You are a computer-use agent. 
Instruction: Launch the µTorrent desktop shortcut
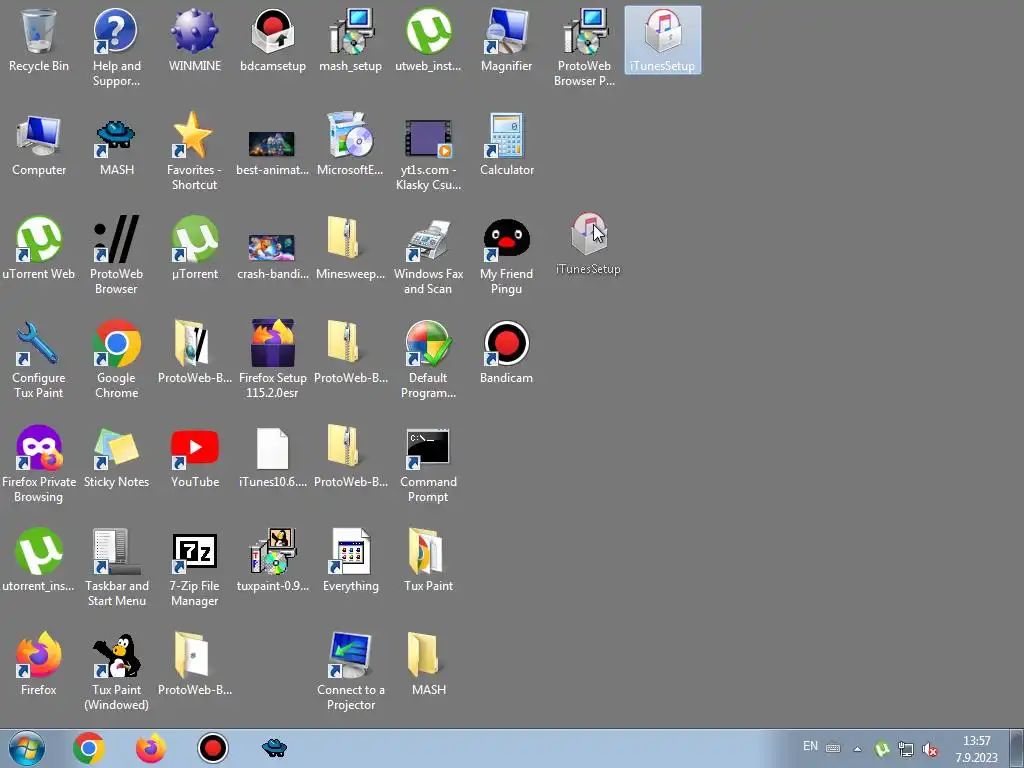click(x=195, y=248)
